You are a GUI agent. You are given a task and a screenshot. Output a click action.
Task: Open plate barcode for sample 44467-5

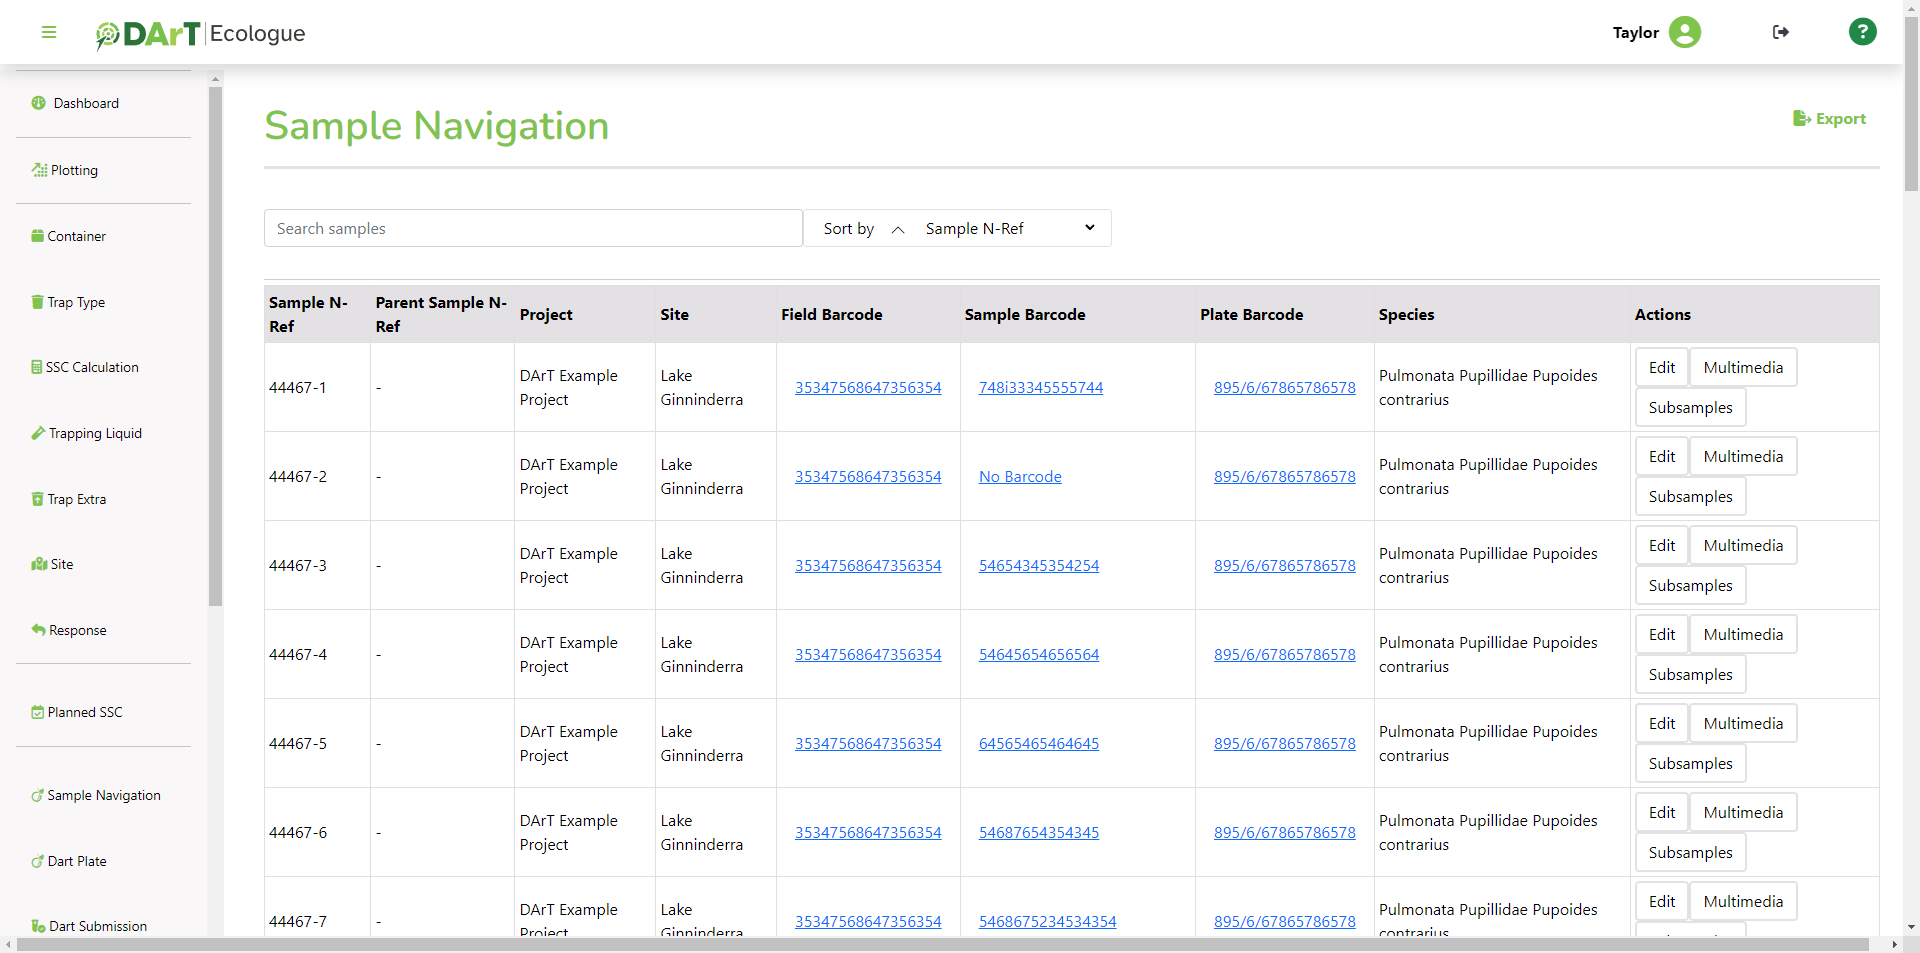[1284, 744]
